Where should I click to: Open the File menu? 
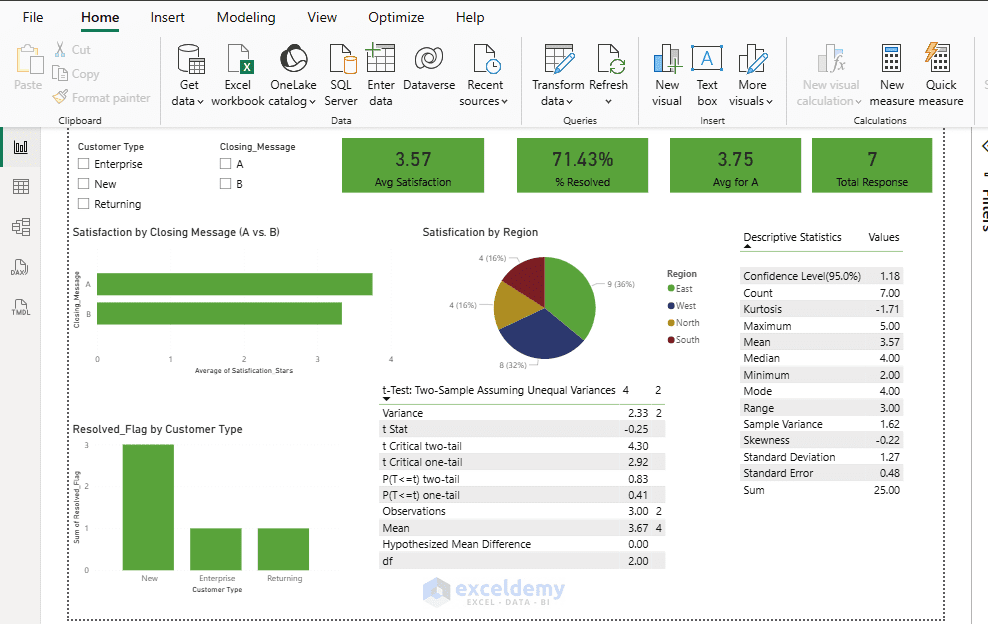(33, 17)
